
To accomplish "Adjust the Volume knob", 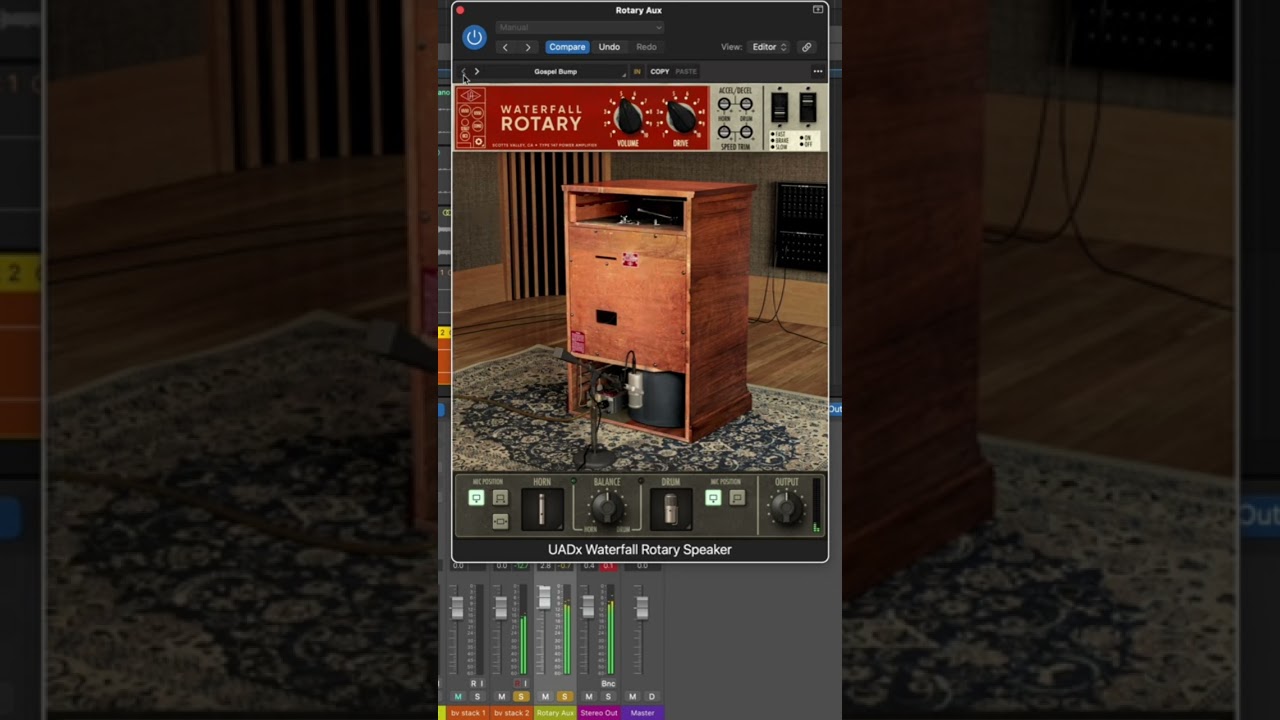I will click(x=629, y=118).
